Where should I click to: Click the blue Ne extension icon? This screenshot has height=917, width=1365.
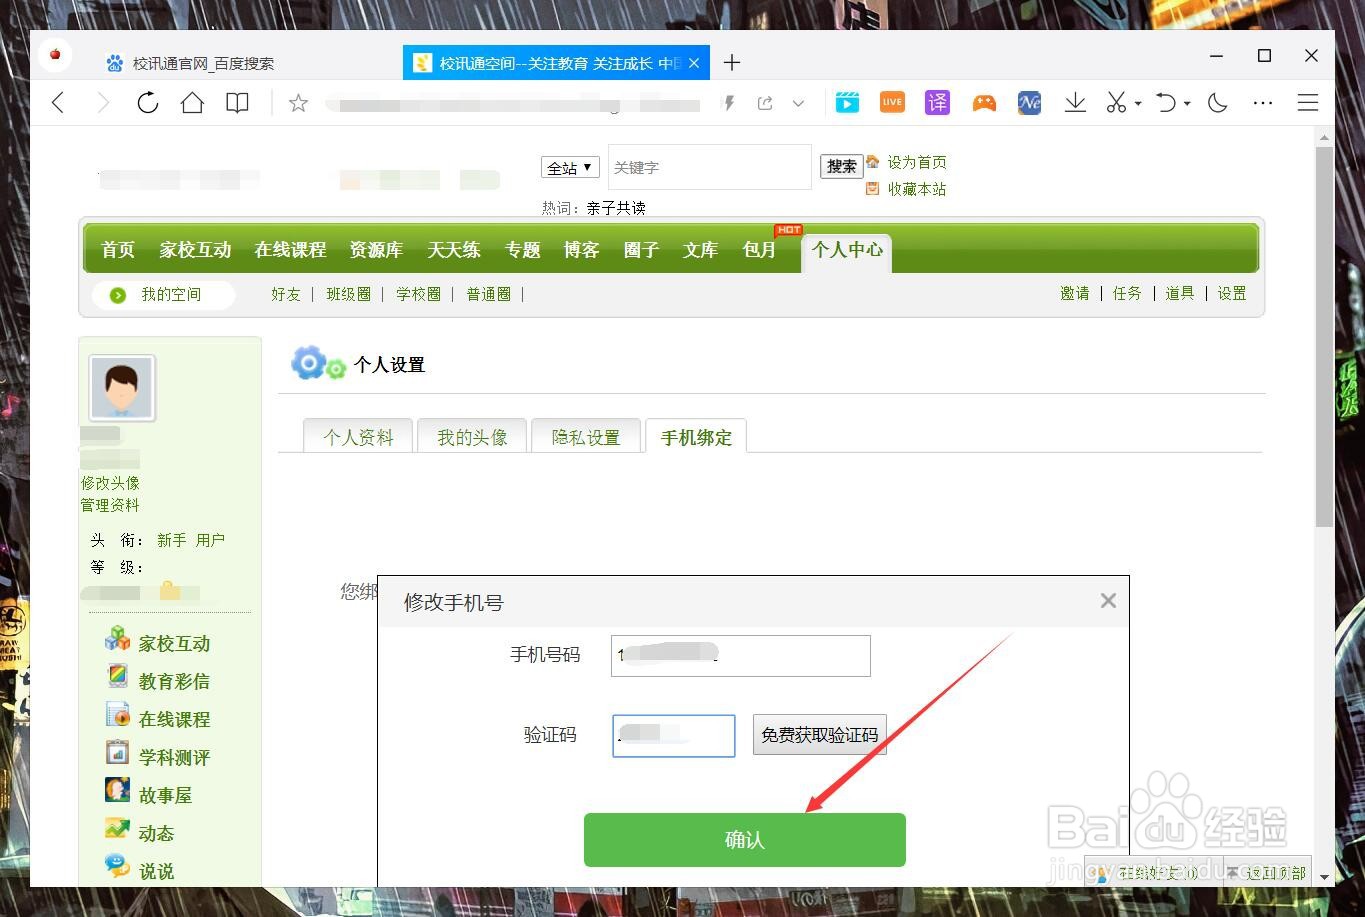(1029, 102)
